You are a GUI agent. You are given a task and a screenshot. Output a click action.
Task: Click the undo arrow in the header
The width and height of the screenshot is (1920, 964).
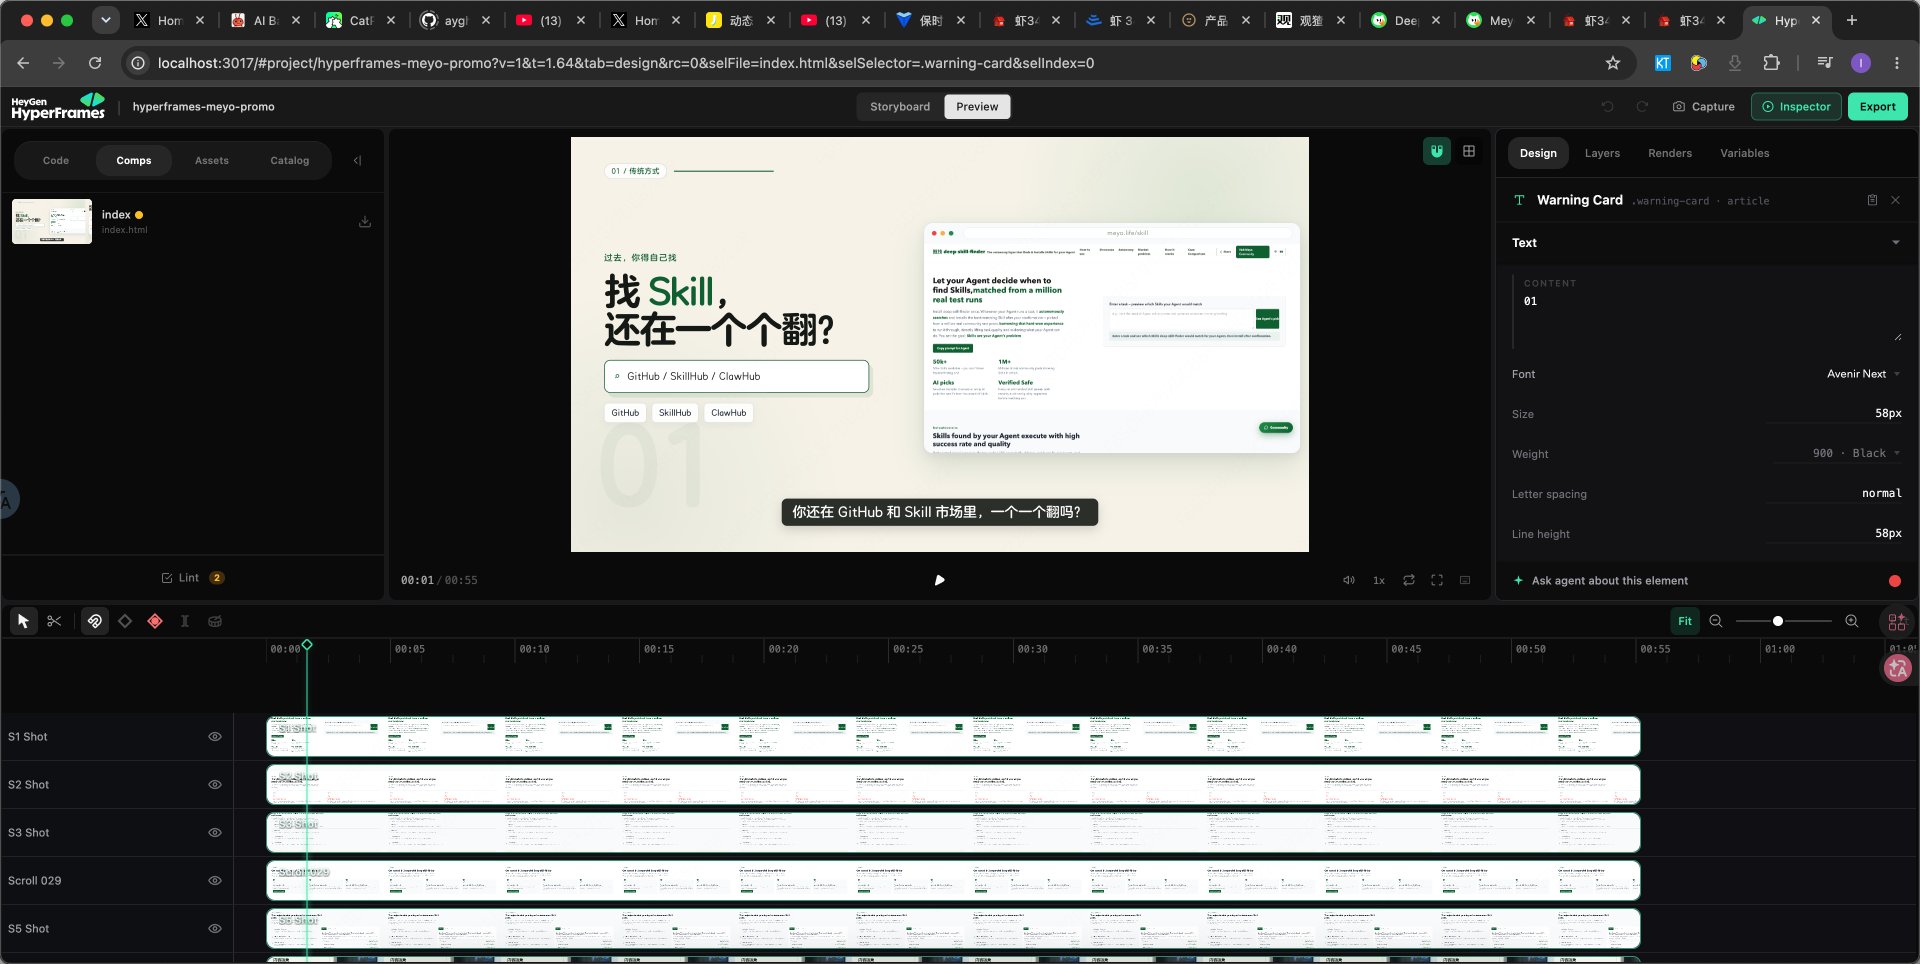[x=1608, y=106]
